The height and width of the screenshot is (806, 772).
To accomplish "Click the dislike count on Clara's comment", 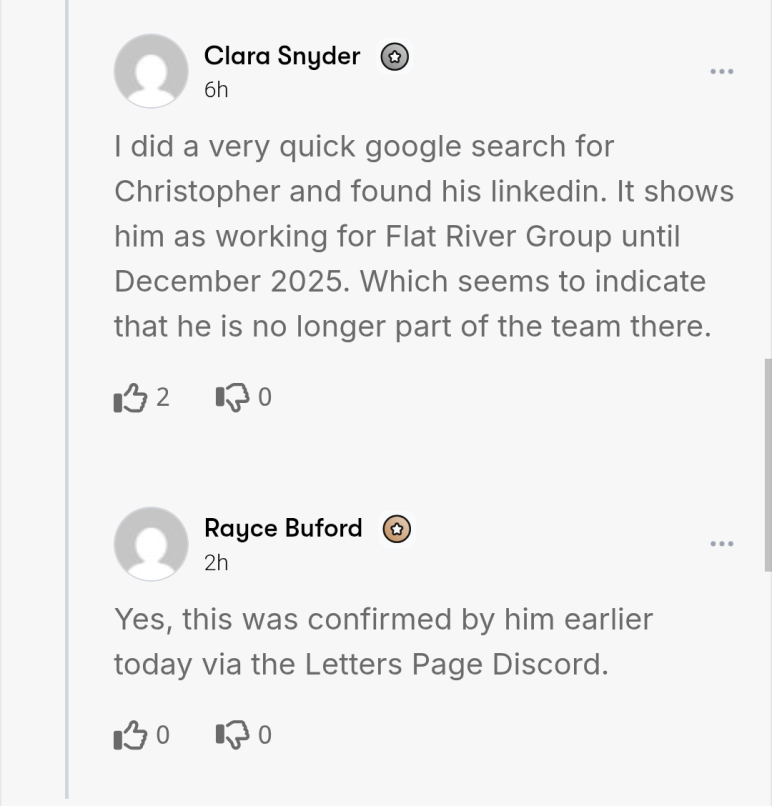I will [265, 398].
